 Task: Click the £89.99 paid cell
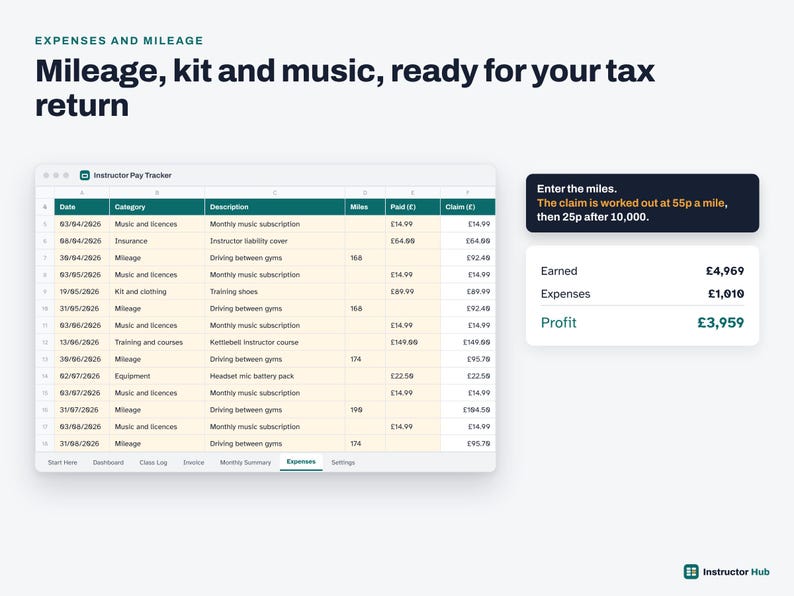[x=413, y=292]
